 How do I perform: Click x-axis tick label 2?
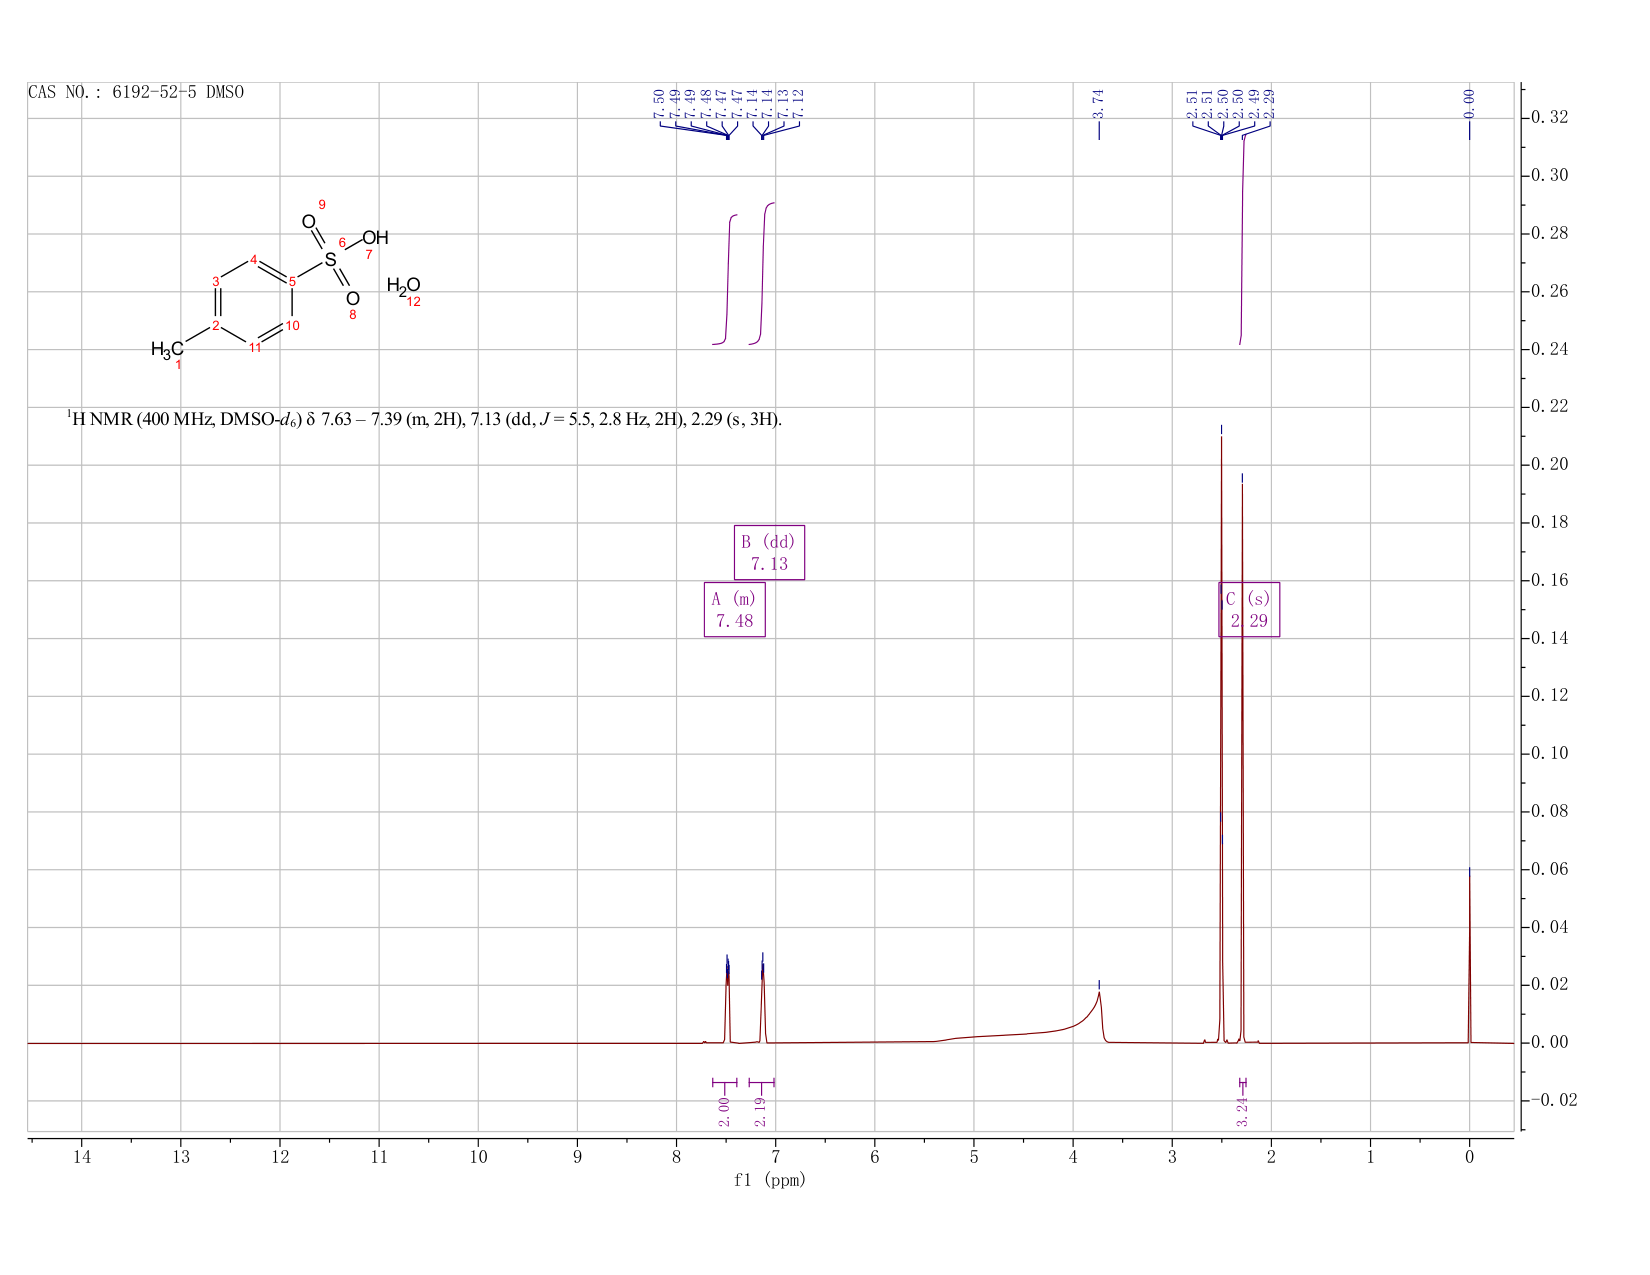(1271, 1156)
